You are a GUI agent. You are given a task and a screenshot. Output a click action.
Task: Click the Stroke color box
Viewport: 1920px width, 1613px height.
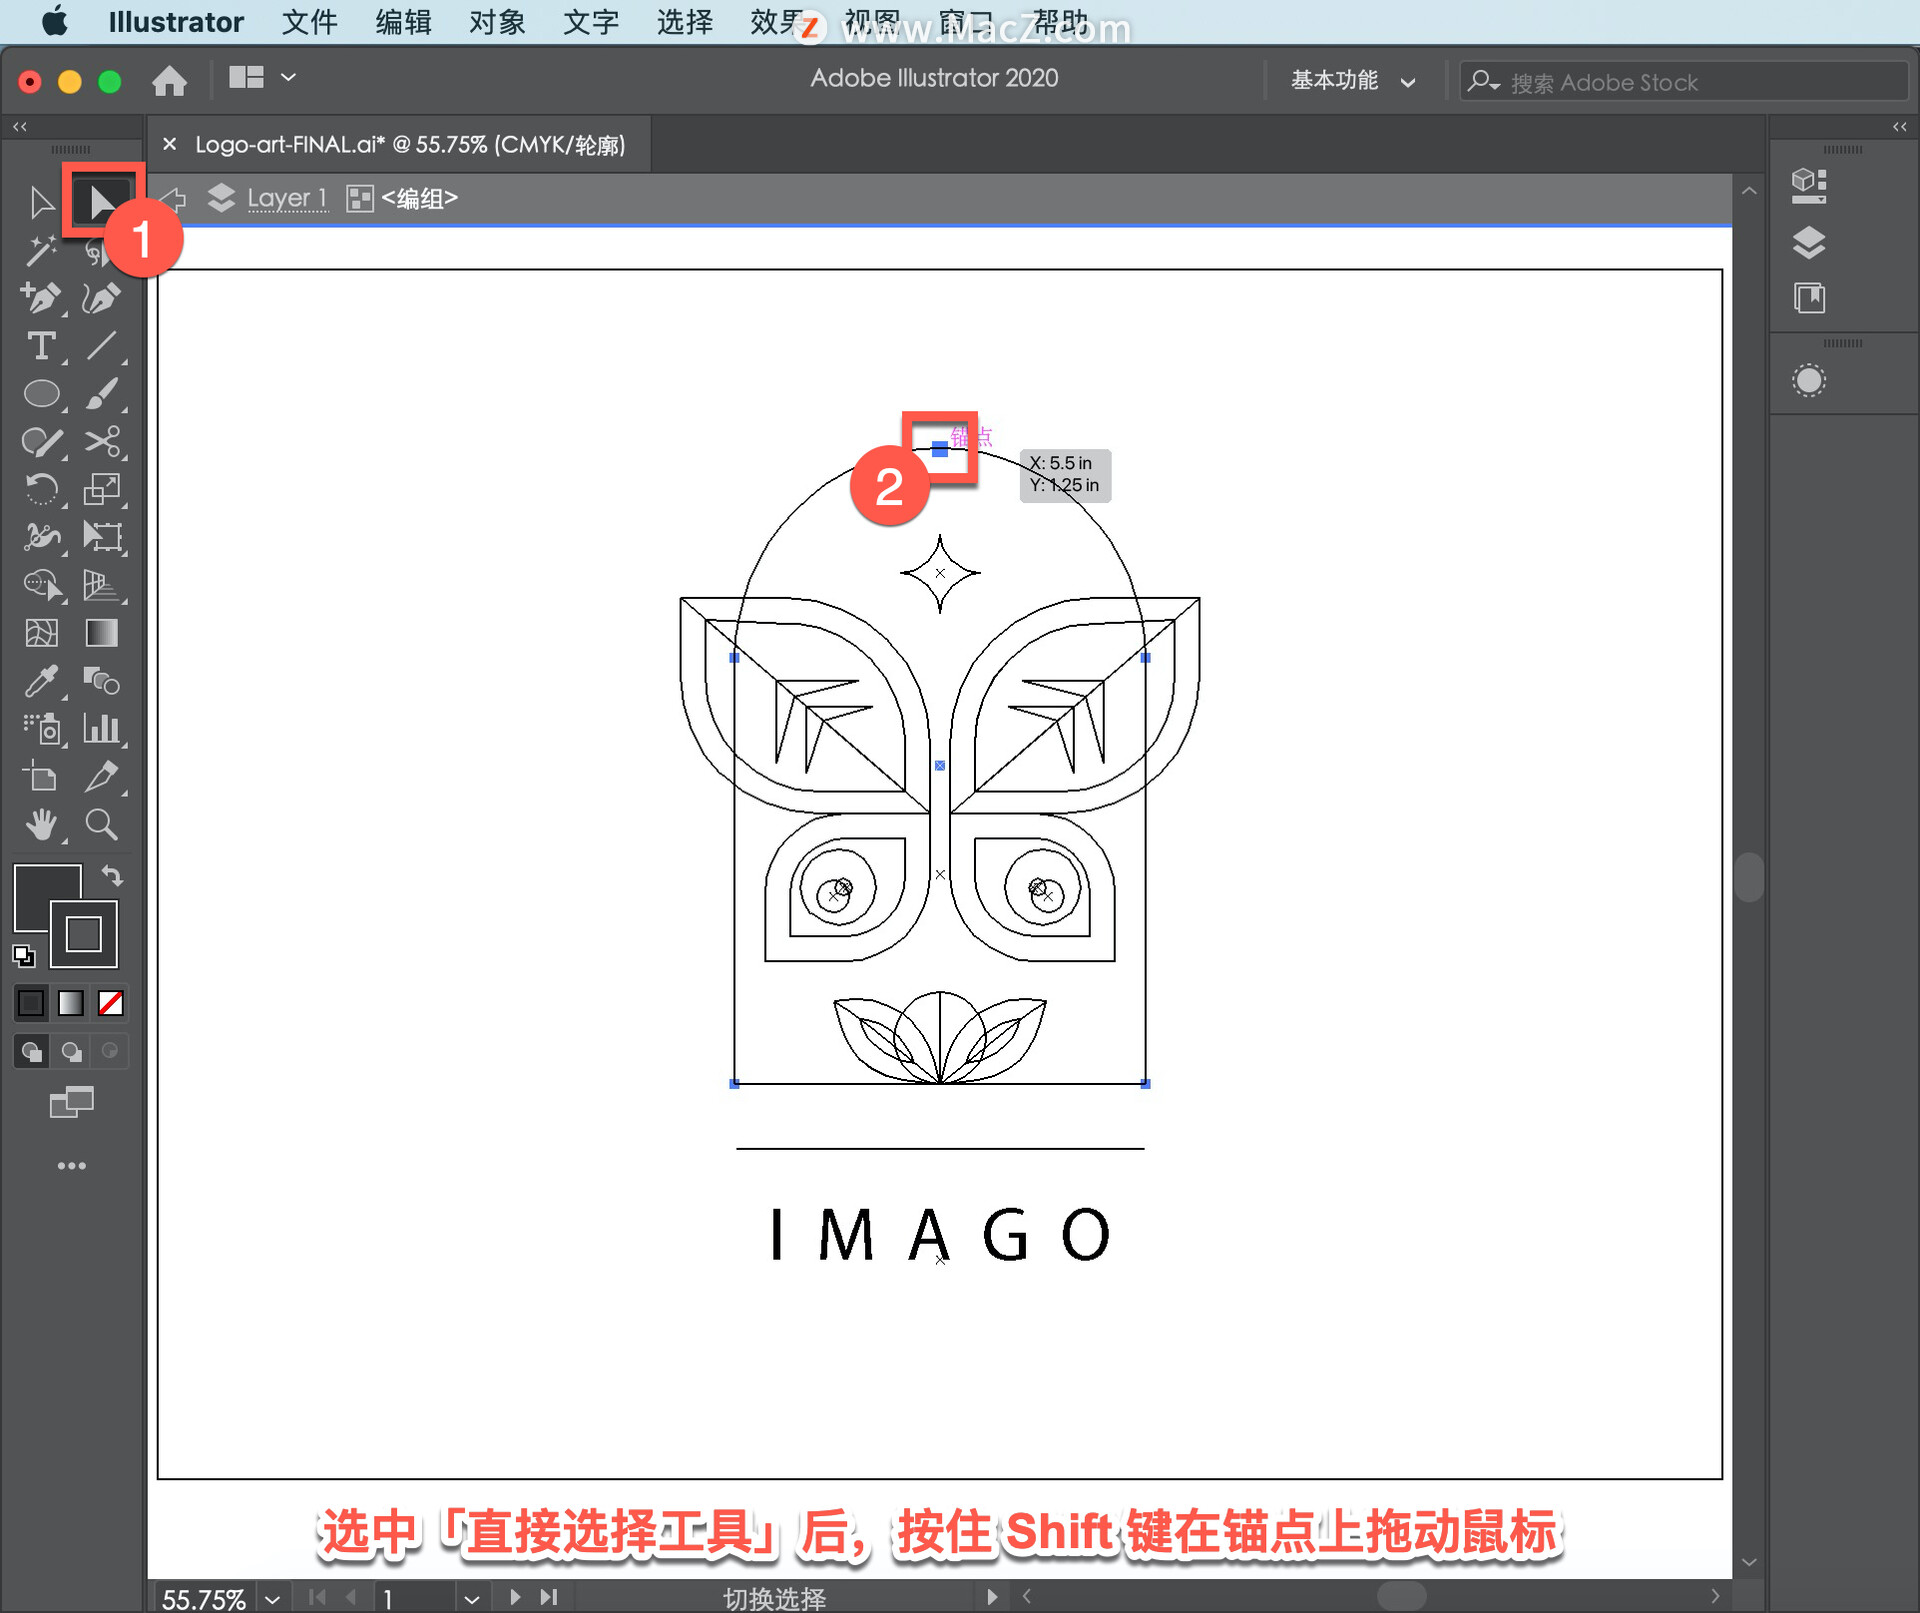(84, 934)
